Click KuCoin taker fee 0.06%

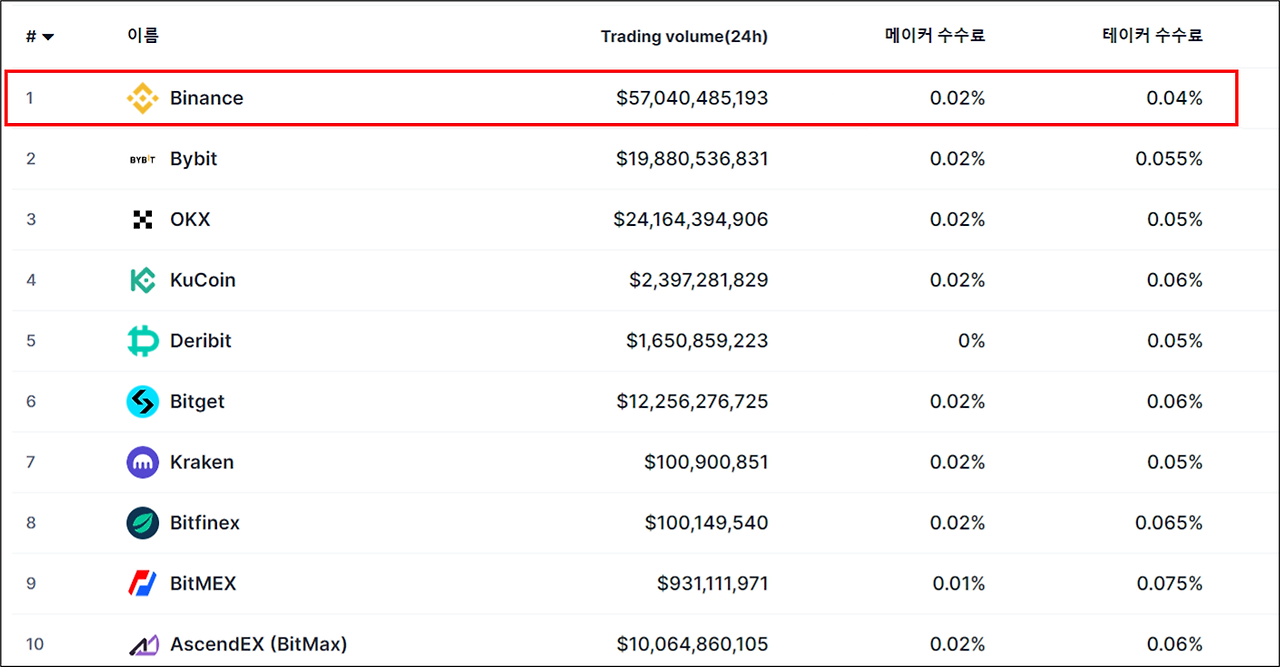[1174, 280]
